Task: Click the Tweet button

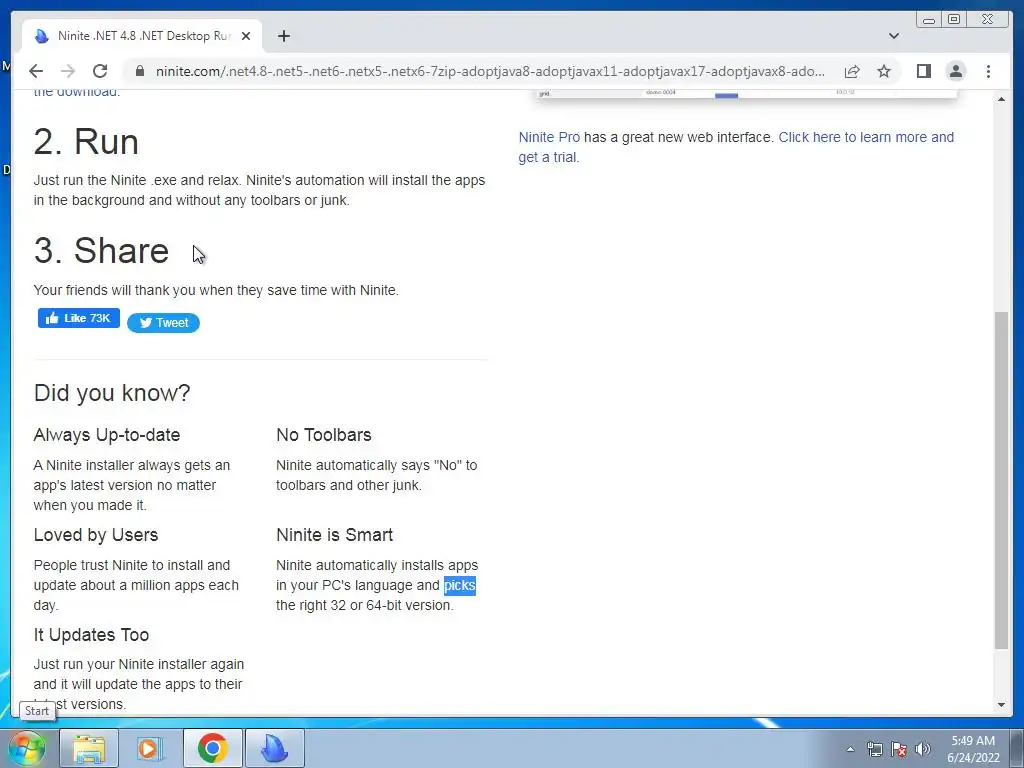Action: [163, 323]
